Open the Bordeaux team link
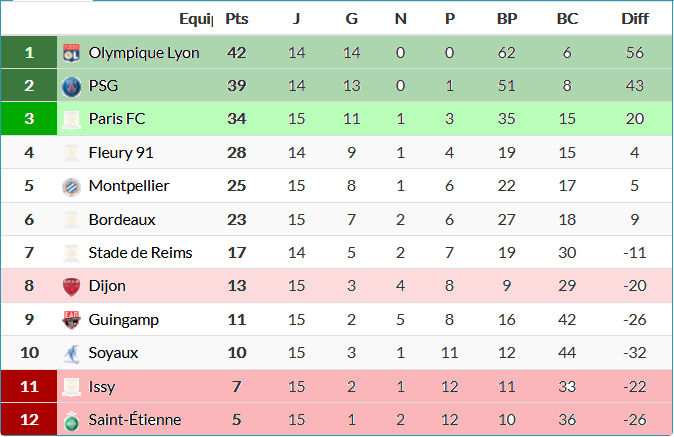Screen dimensions: 674x437 pyautogui.click(x=122, y=220)
